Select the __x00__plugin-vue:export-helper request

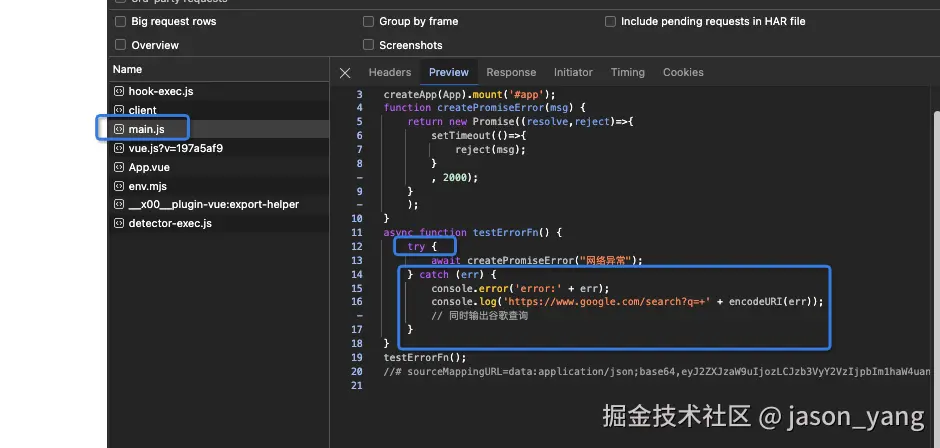coord(219,205)
